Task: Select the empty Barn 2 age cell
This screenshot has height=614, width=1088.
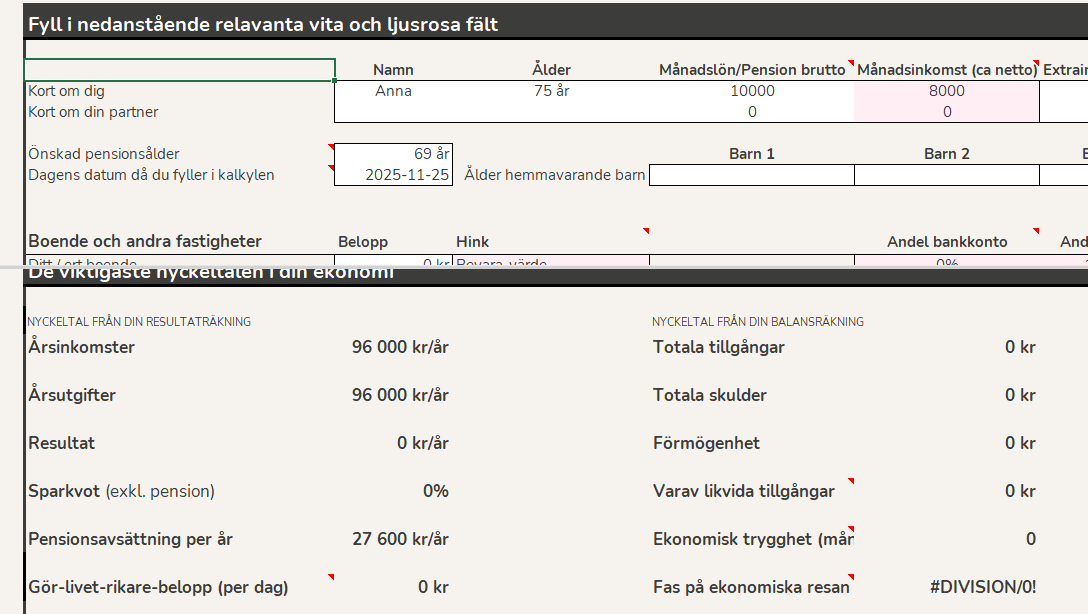Action: point(946,175)
